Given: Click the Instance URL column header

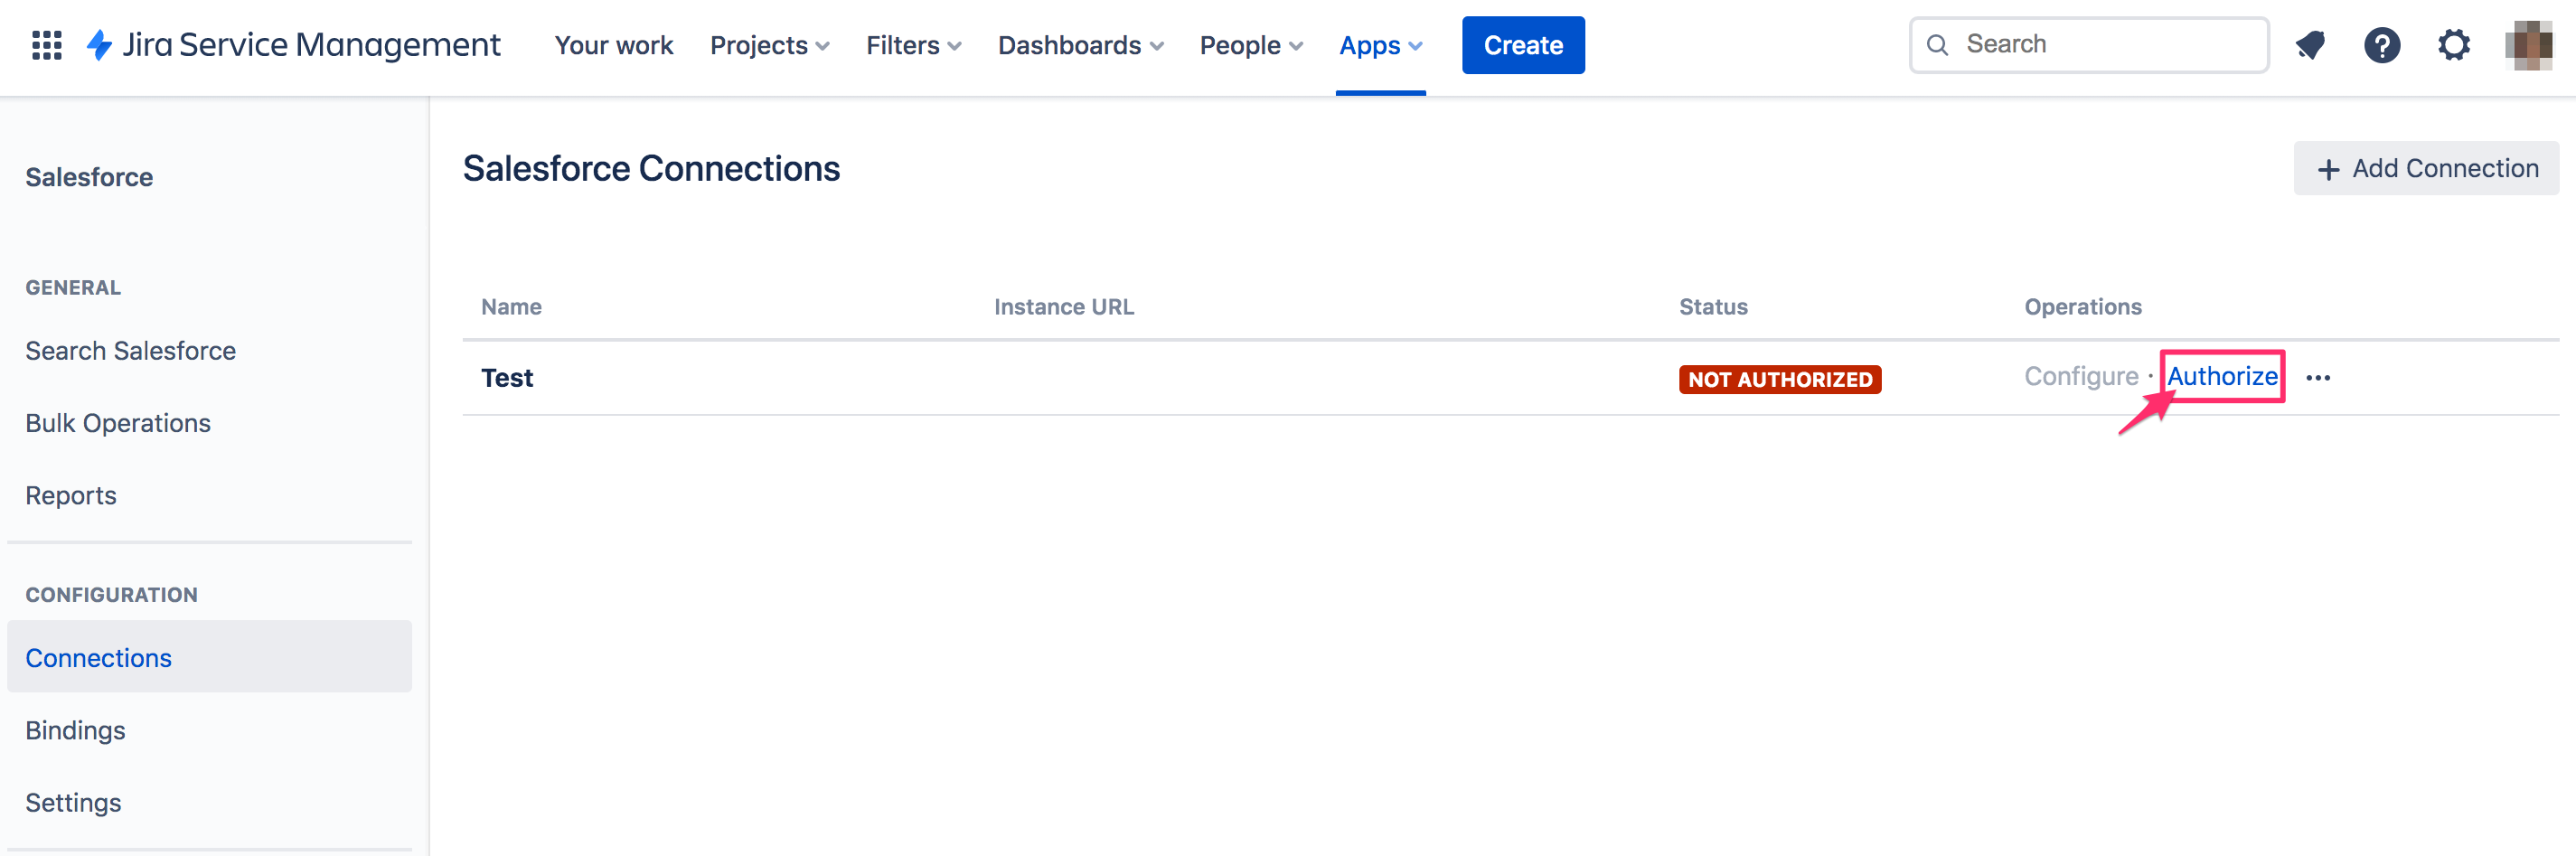Looking at the screenshot, I should (x=1064, y=307).
